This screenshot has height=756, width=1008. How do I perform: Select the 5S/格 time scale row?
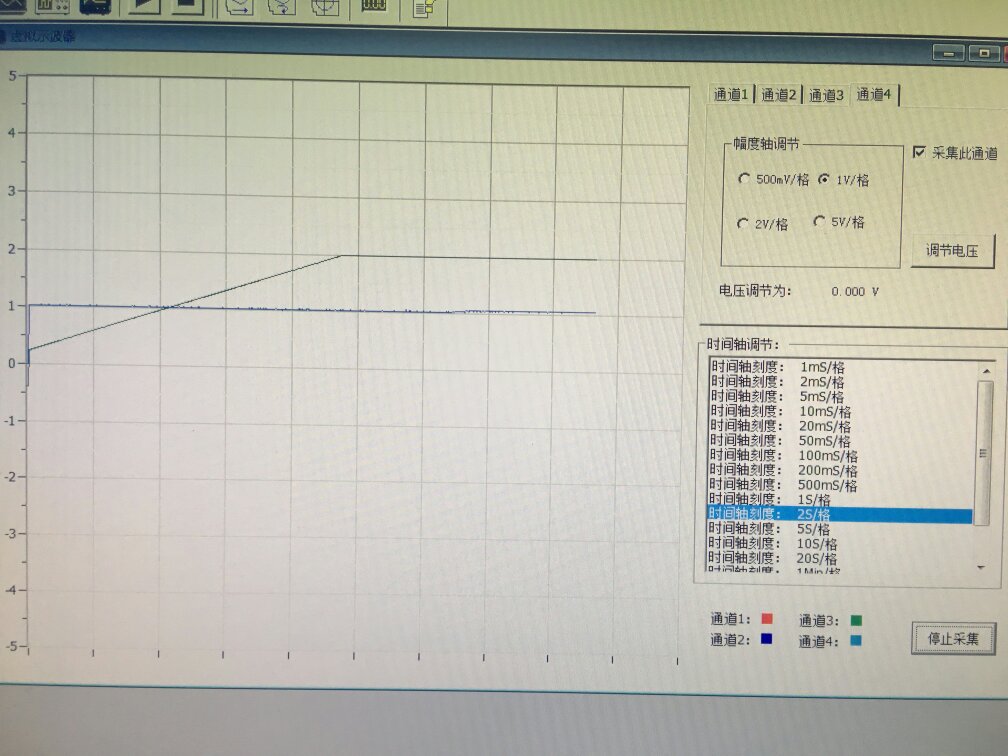coord(841,529)
